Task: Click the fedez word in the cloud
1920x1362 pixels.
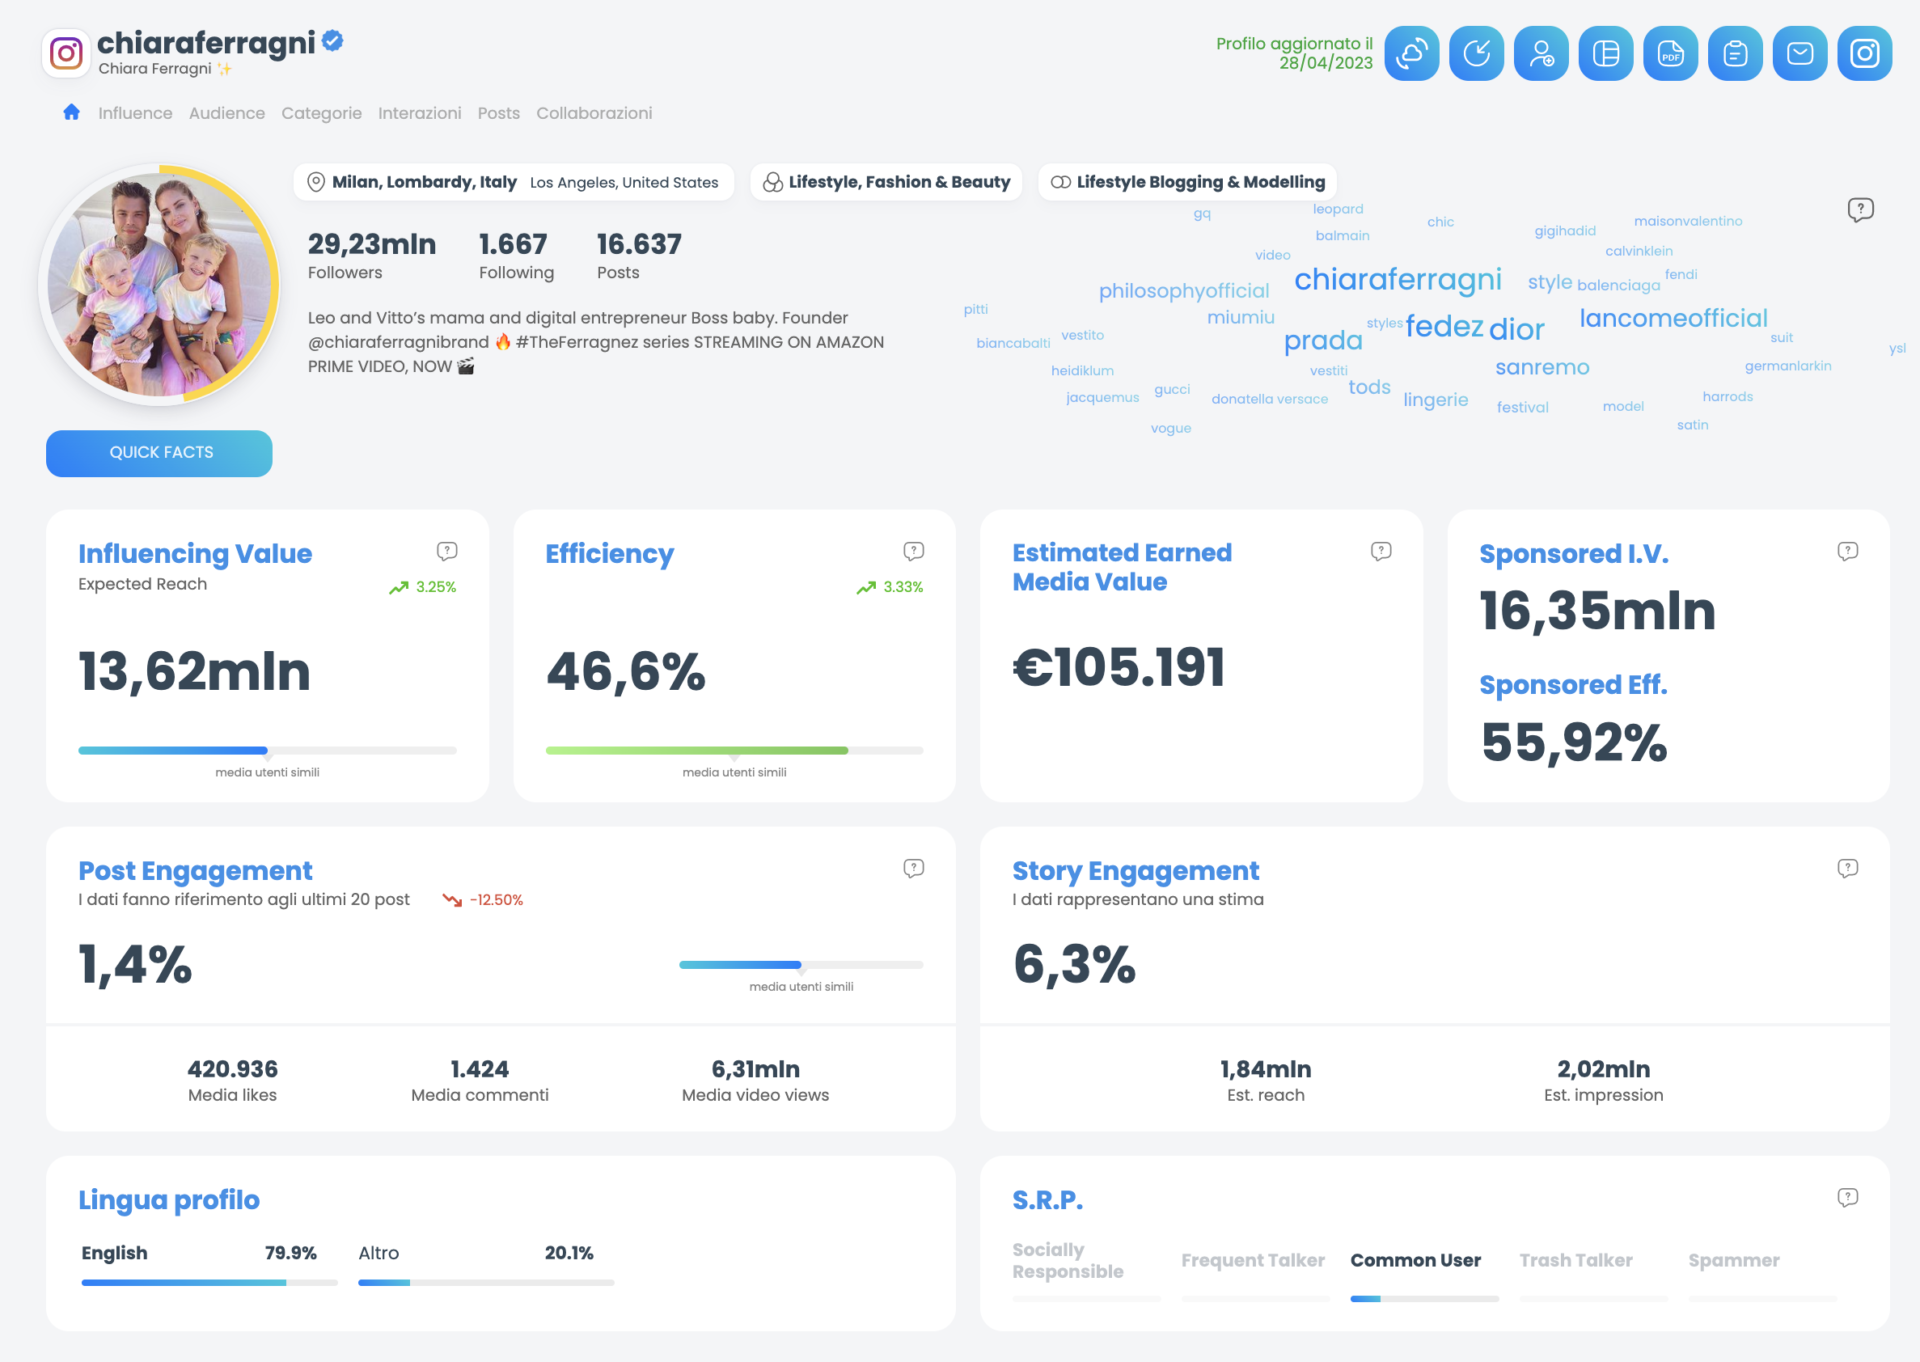Action: click(x=1444, y=326)
